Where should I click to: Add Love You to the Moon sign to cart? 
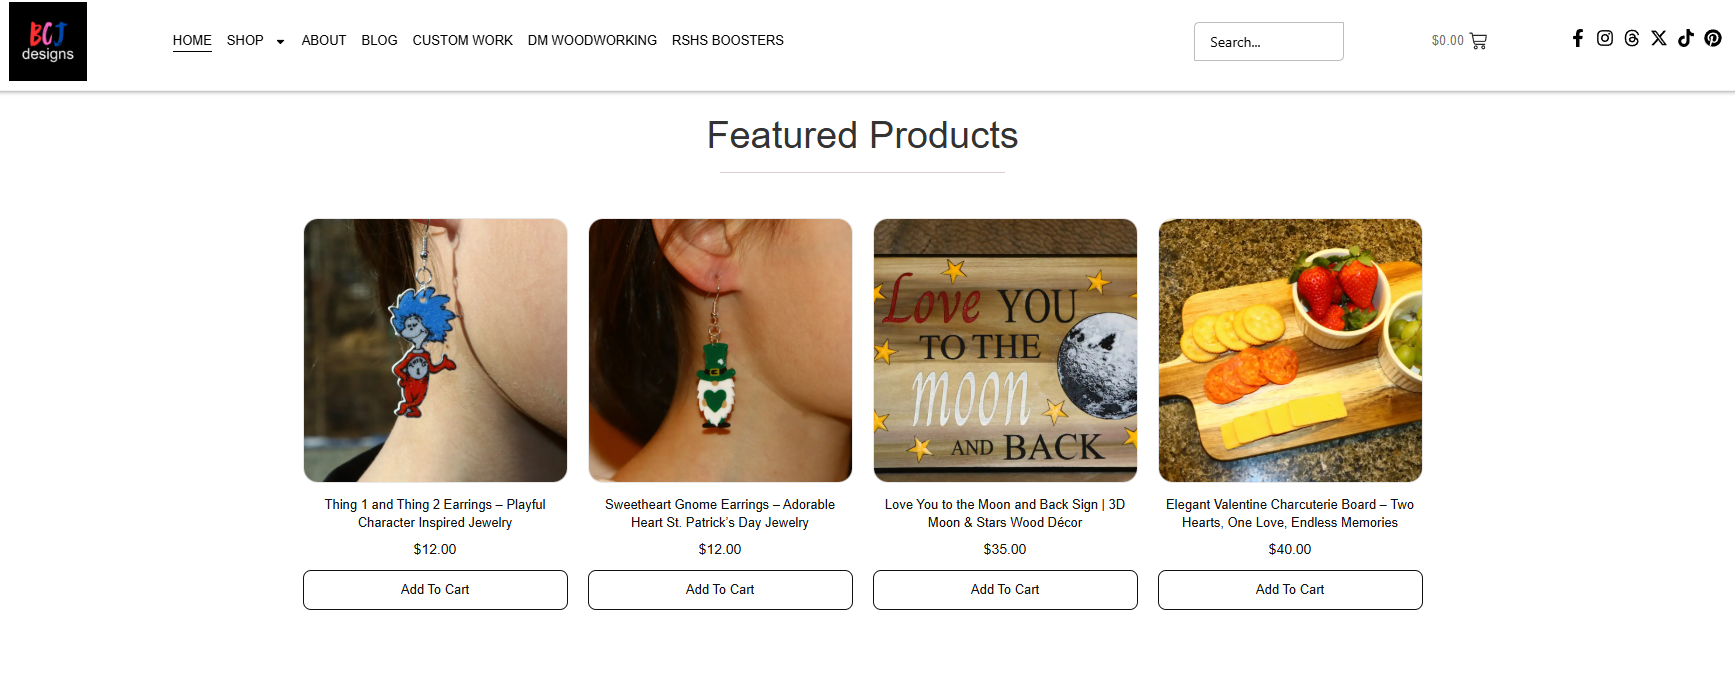1005,590
